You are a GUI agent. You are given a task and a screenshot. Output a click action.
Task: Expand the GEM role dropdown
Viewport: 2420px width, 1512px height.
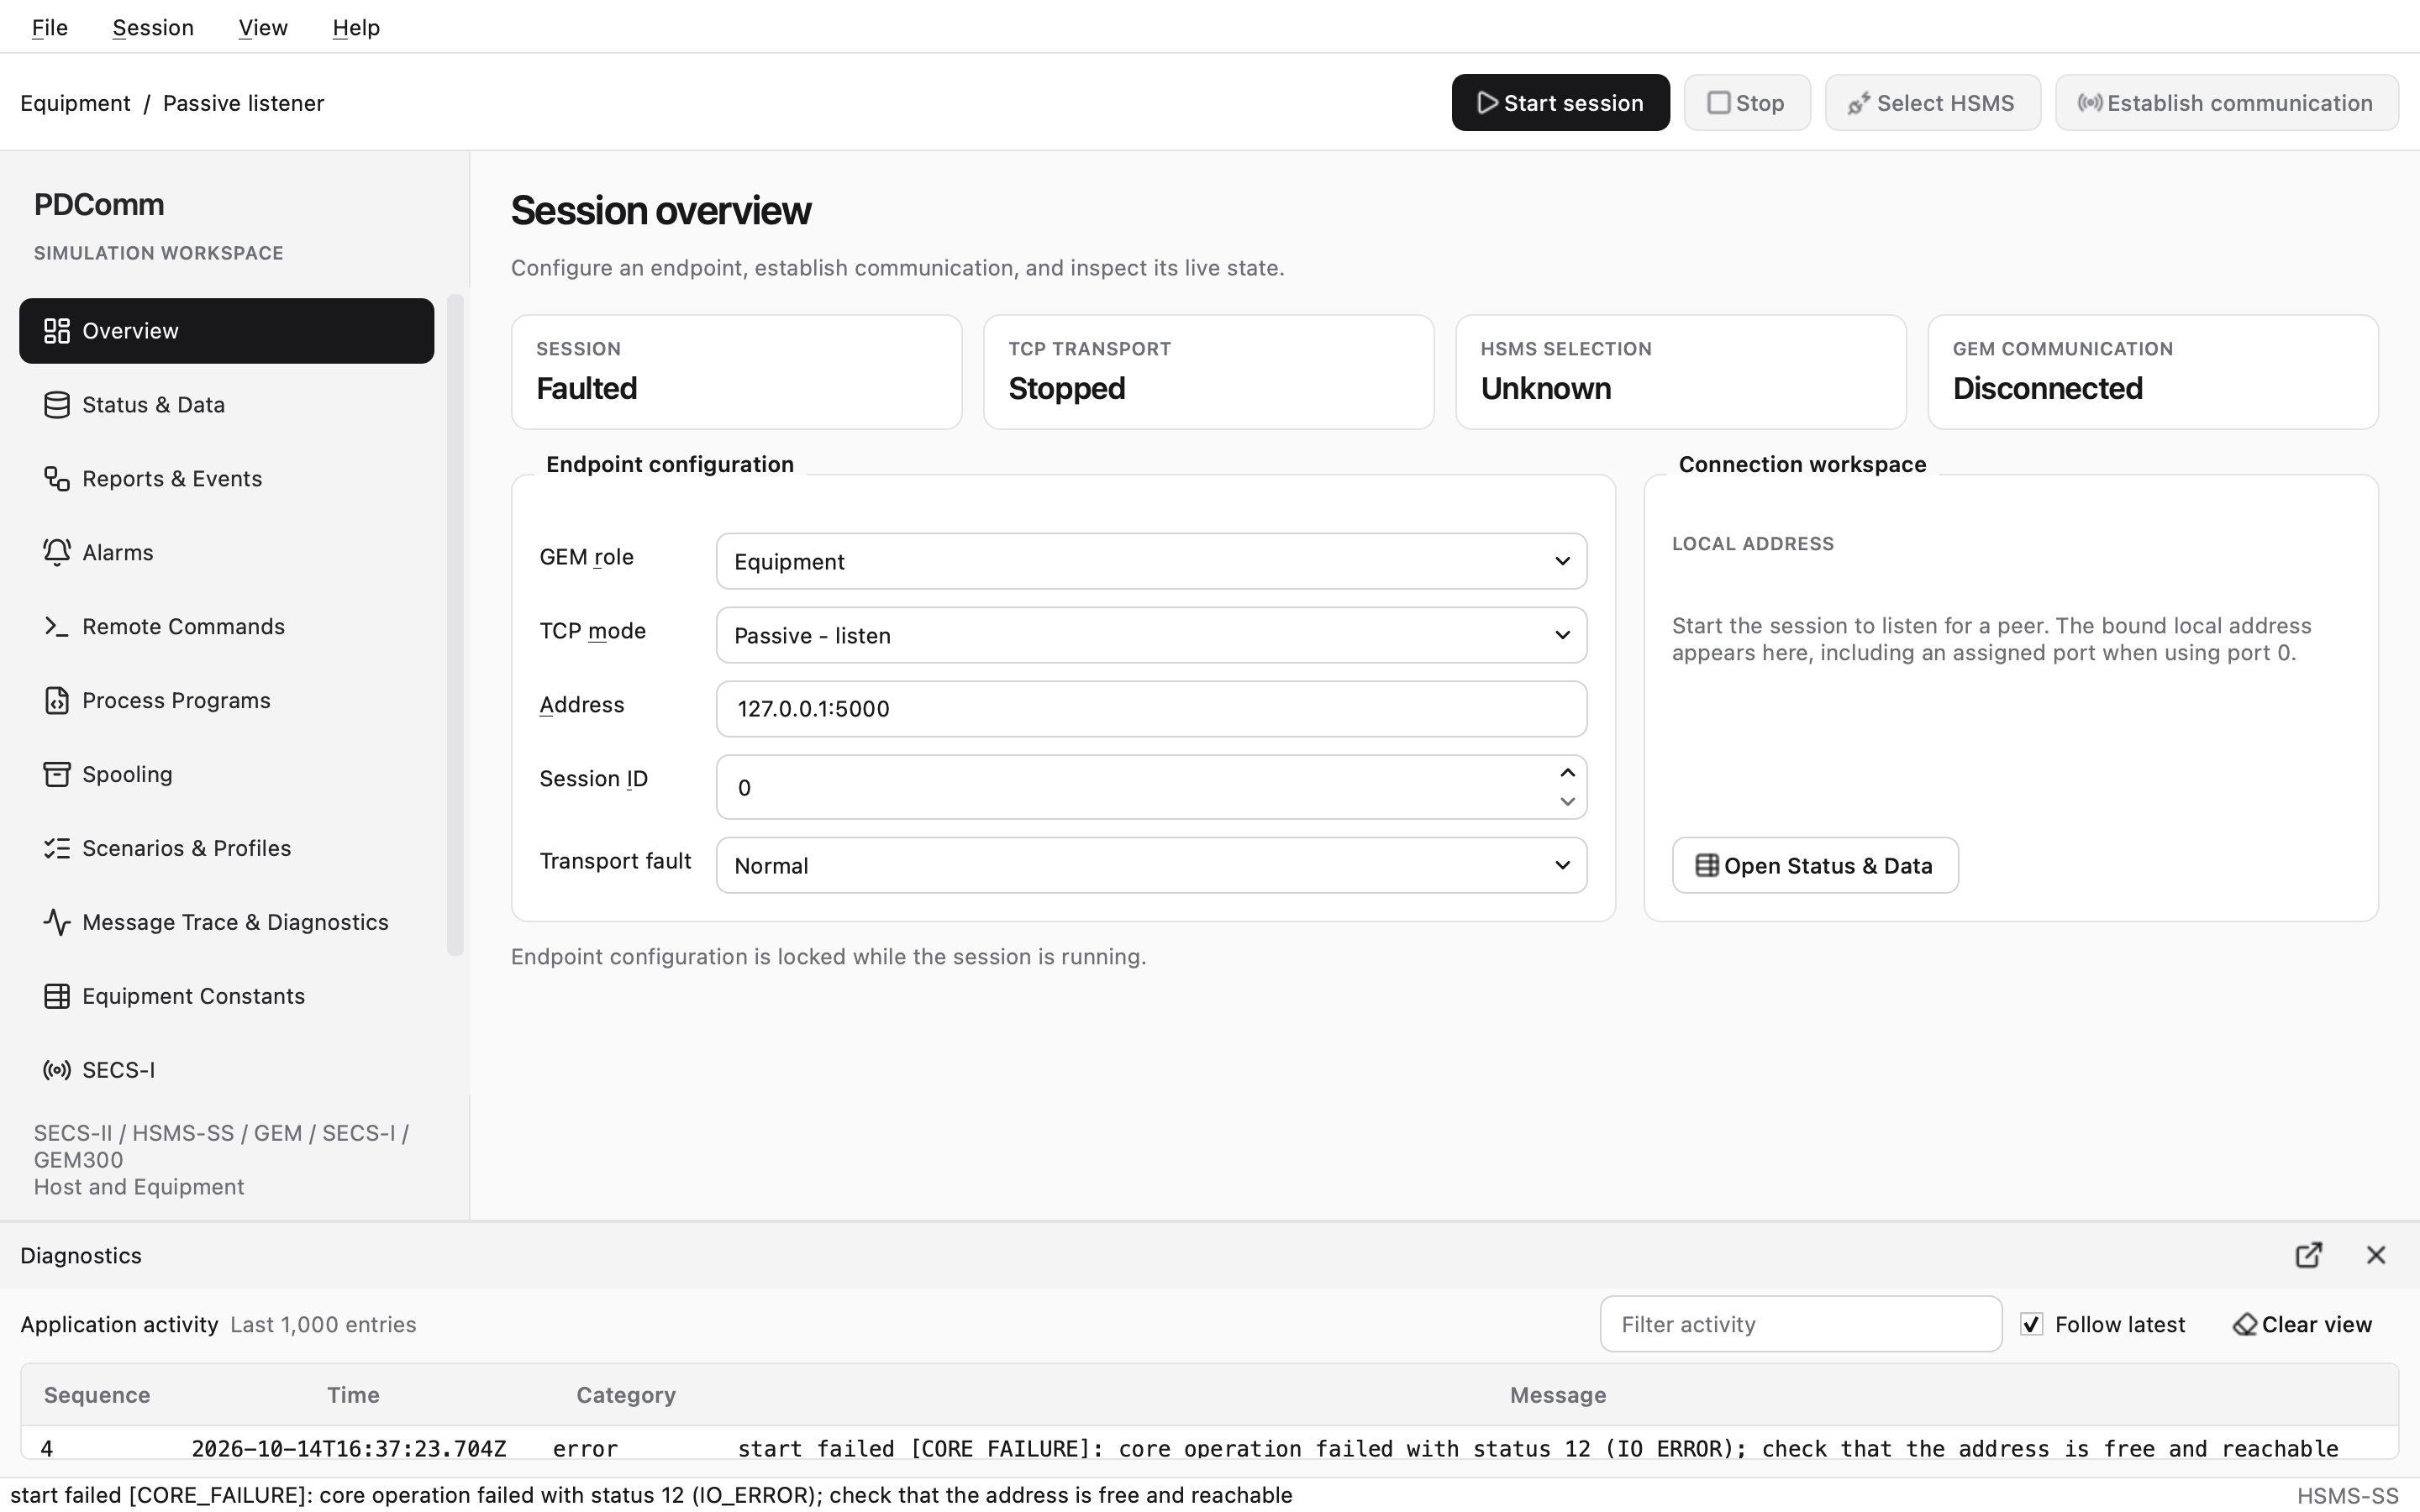click(1151, 561)
